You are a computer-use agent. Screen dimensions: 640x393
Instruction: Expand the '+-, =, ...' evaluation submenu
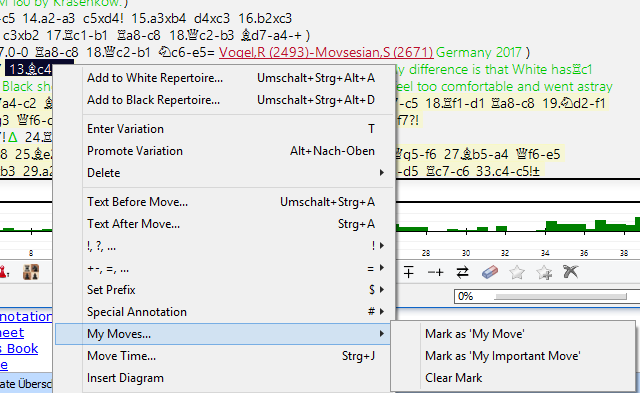click(231, 268)
